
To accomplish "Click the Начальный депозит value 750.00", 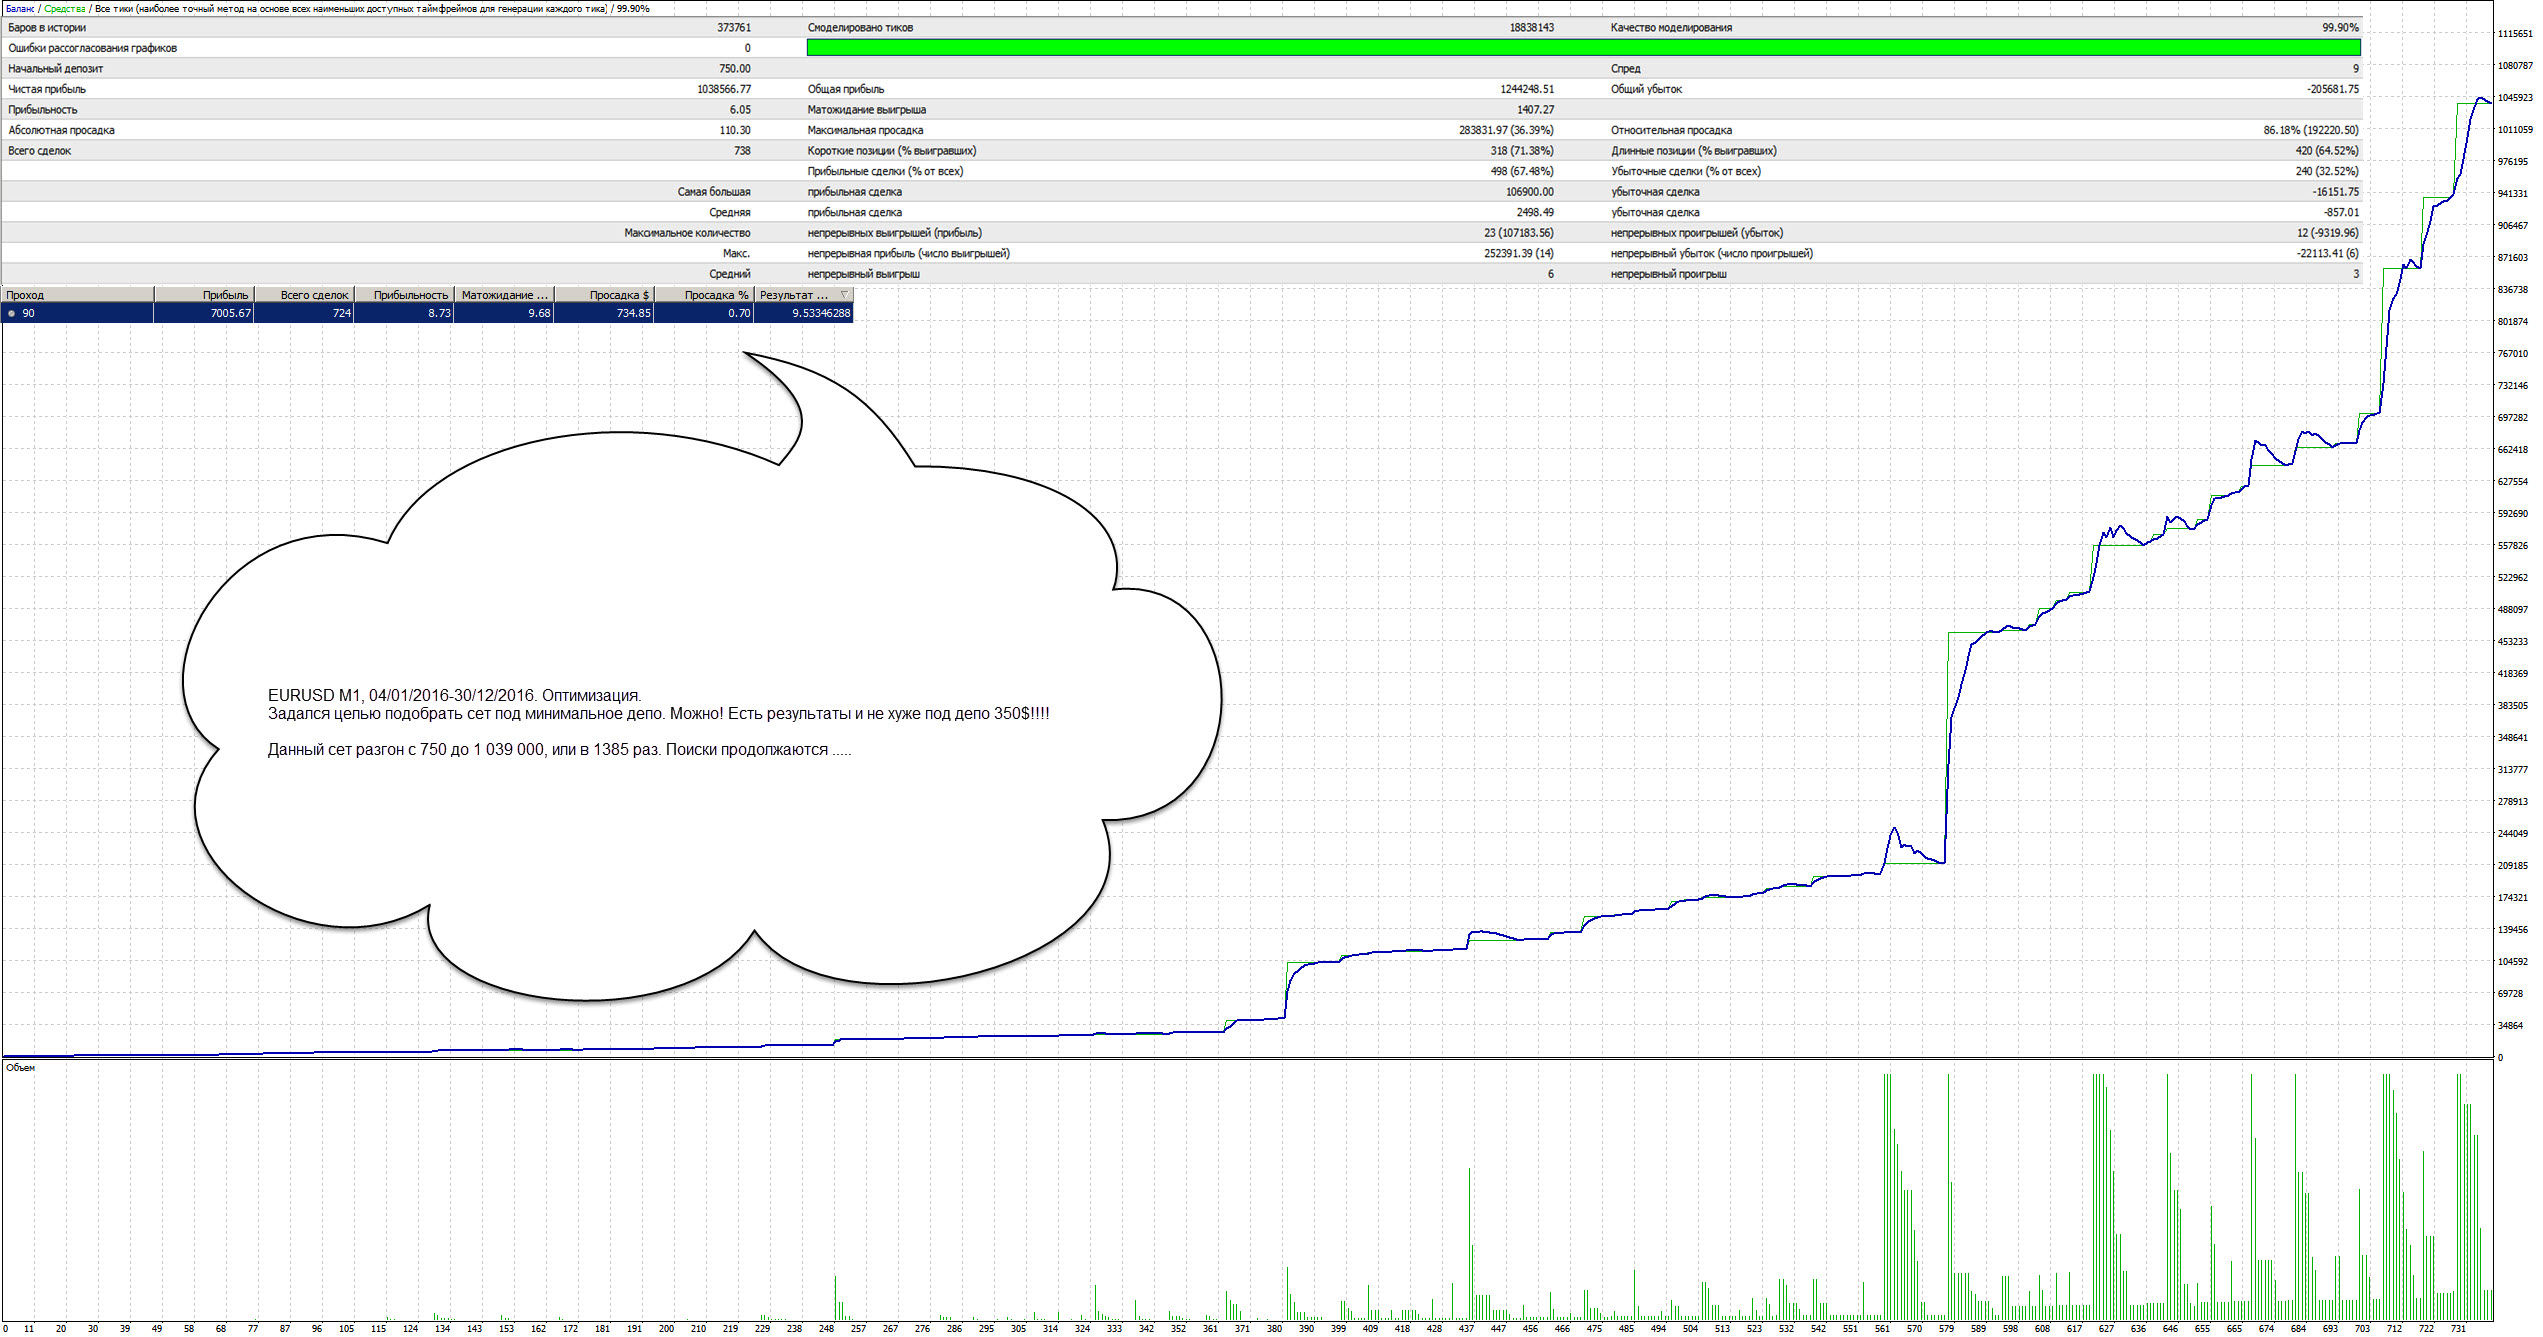I will point(735,68).
